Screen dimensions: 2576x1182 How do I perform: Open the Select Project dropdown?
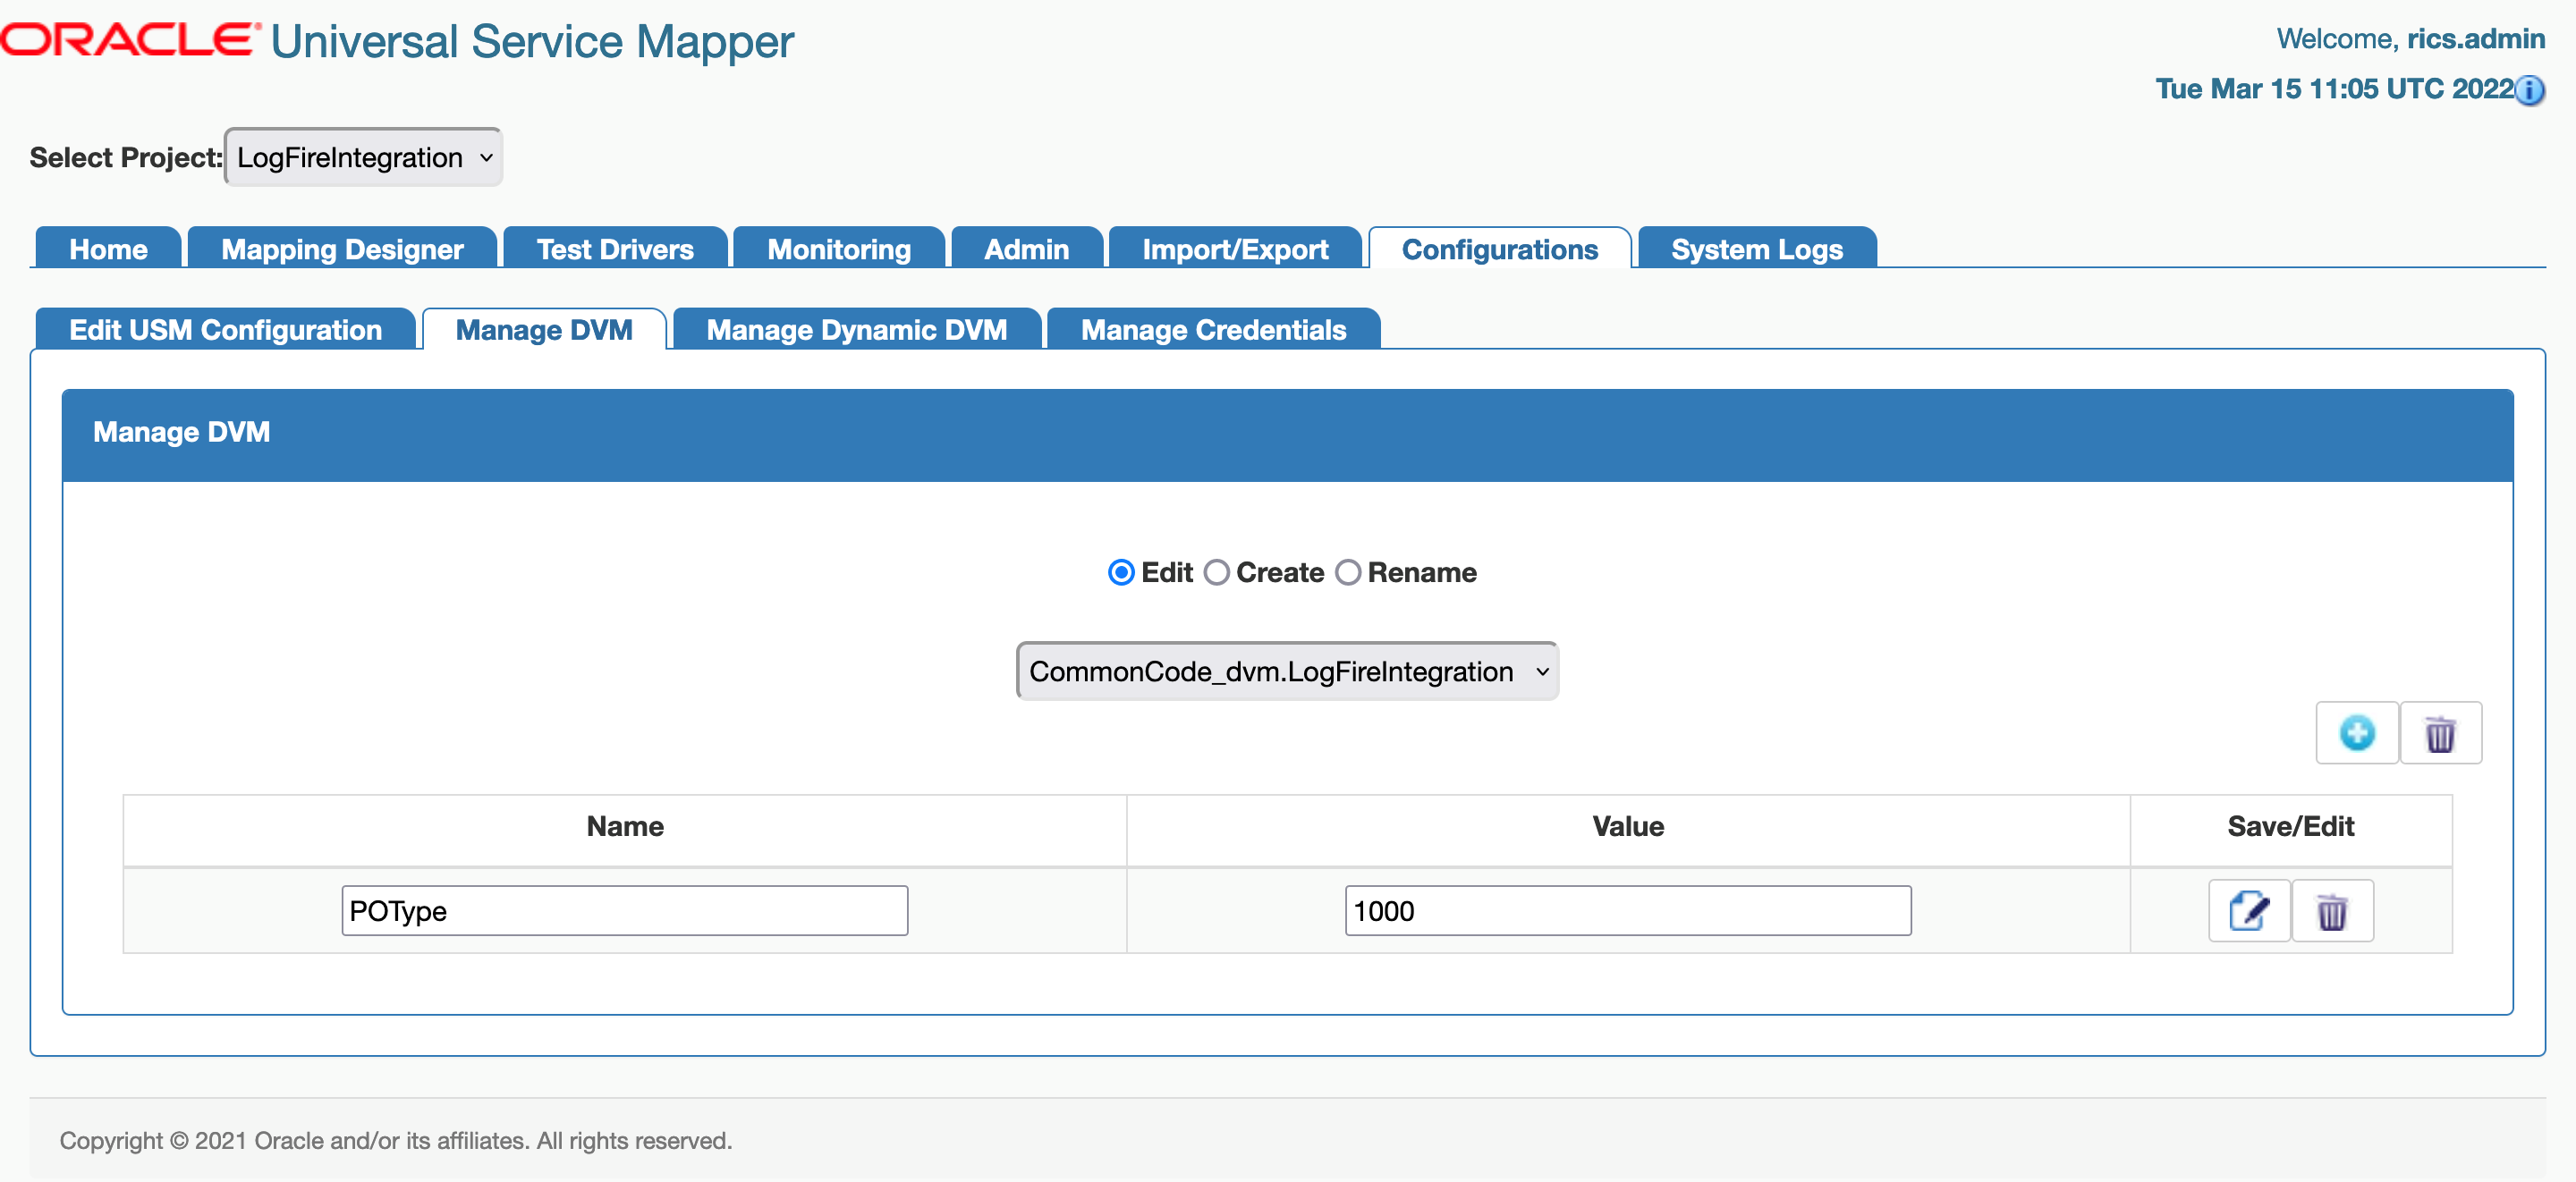362,157
